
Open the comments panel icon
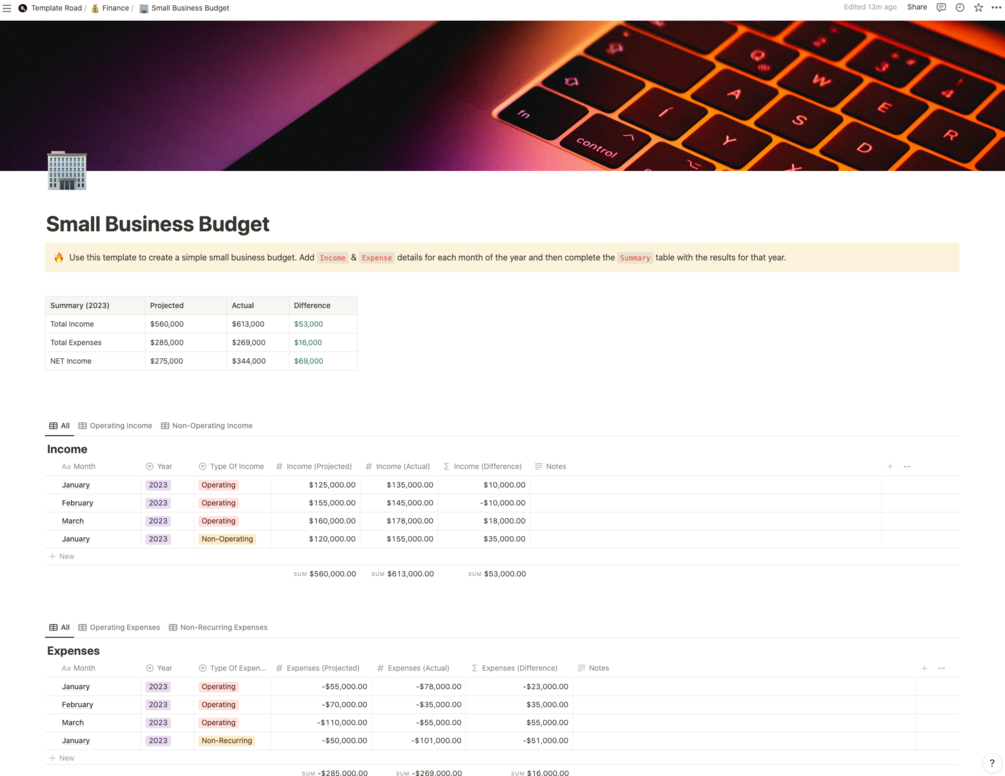click(941, 8)
